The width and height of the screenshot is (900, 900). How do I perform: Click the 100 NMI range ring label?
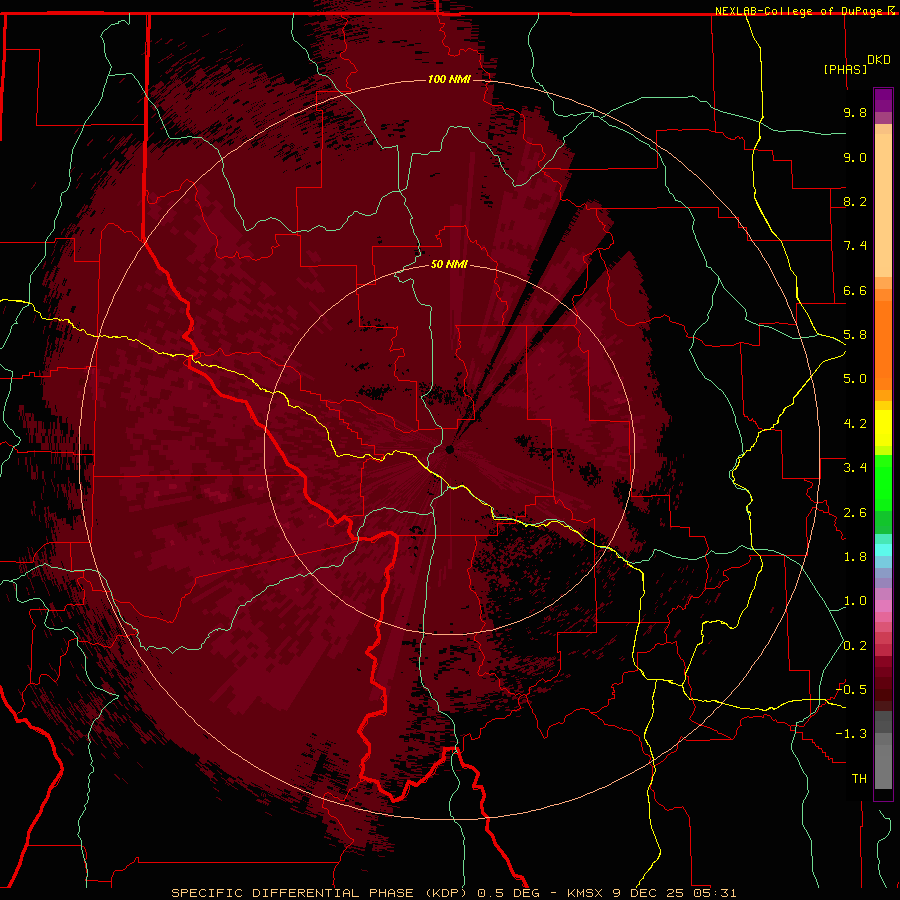pos(449,79)
